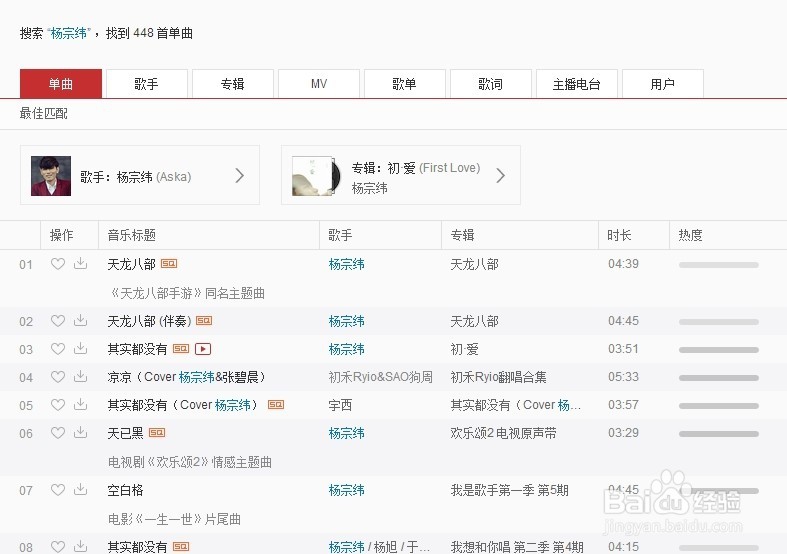Viewport: 787px width, 554px height.
Task: Open the 歌词 tab
Action: (x=491, y=84)
